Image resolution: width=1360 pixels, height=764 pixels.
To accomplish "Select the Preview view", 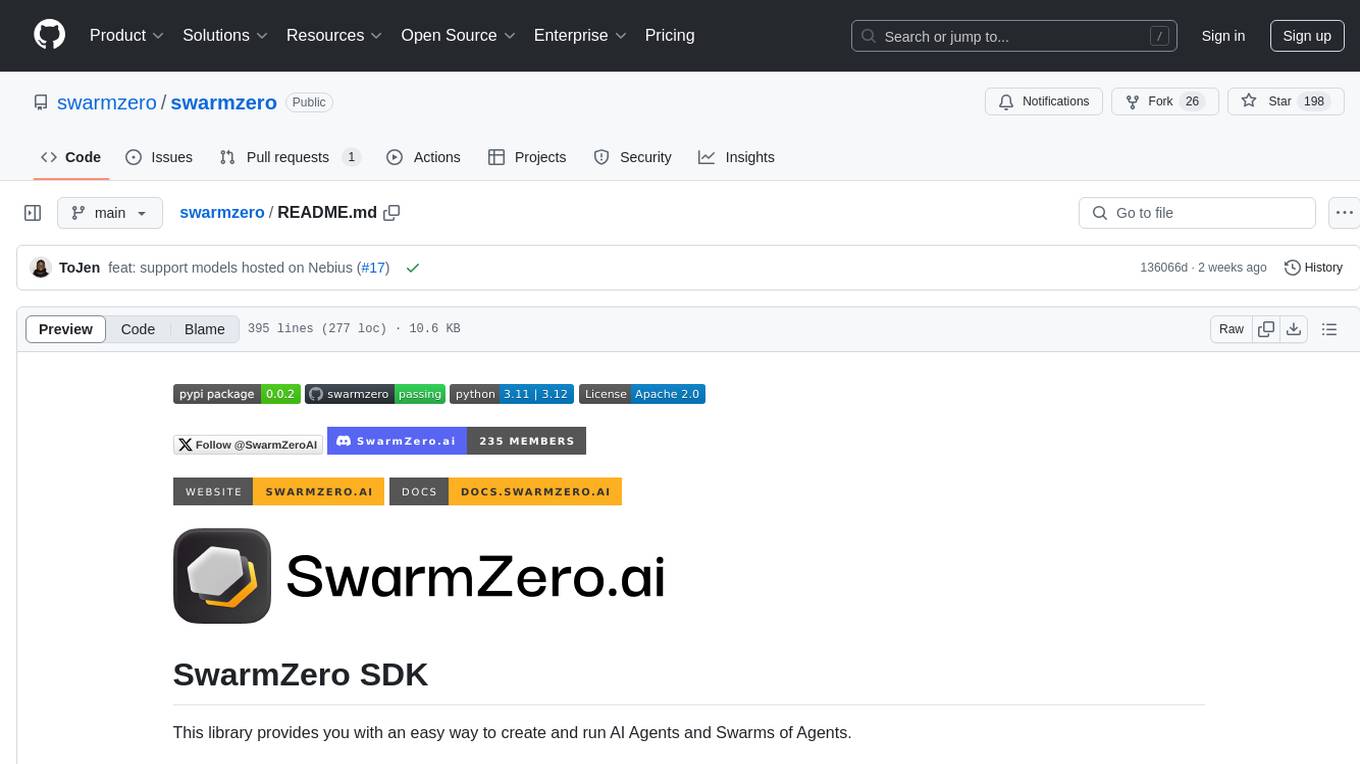I will click(66, 329).
